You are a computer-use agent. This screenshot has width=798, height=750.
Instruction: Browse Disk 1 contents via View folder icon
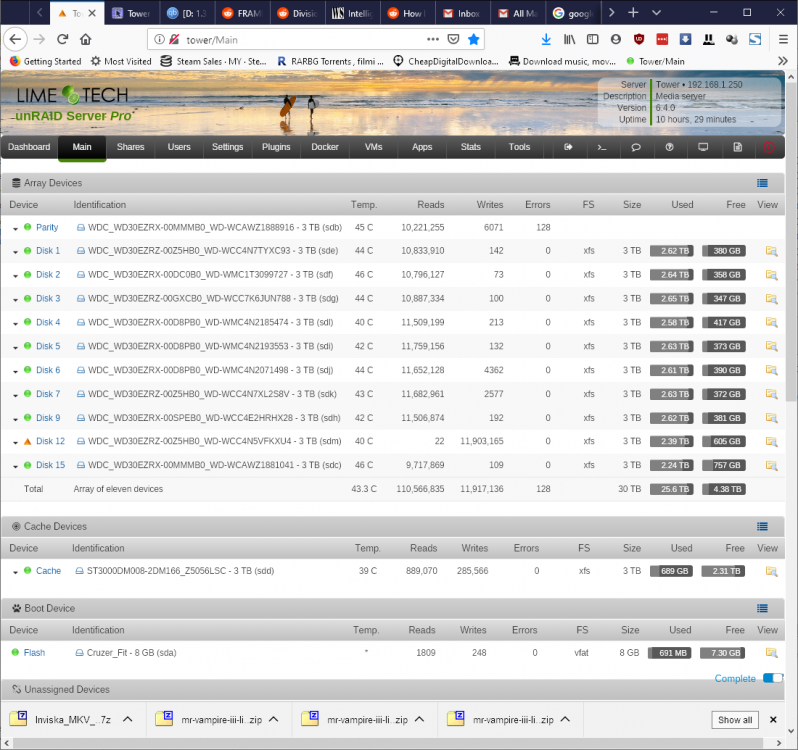[772, 251]
